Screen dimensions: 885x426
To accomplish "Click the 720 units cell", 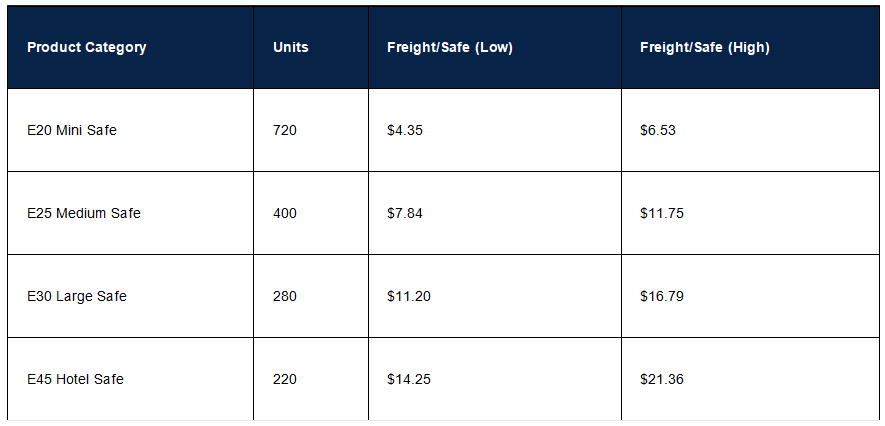I will click(x=311, y=130).
